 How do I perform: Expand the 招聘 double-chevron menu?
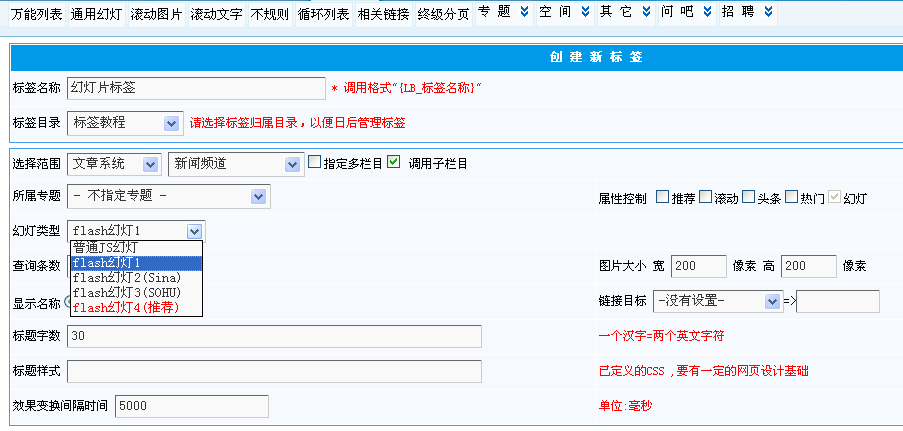coord(767,12)
